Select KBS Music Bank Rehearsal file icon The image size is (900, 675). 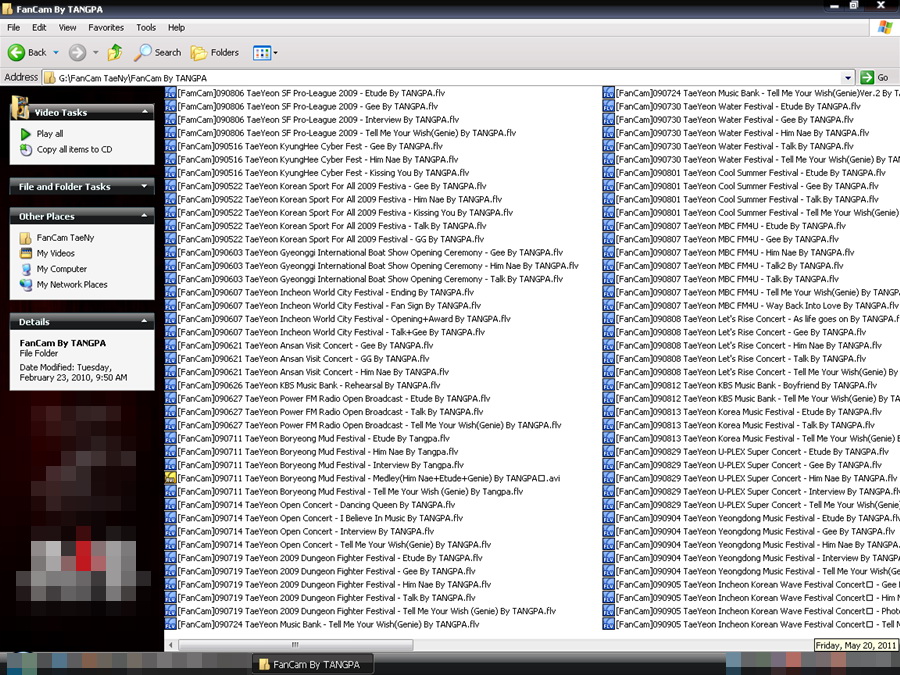(170, 385)
